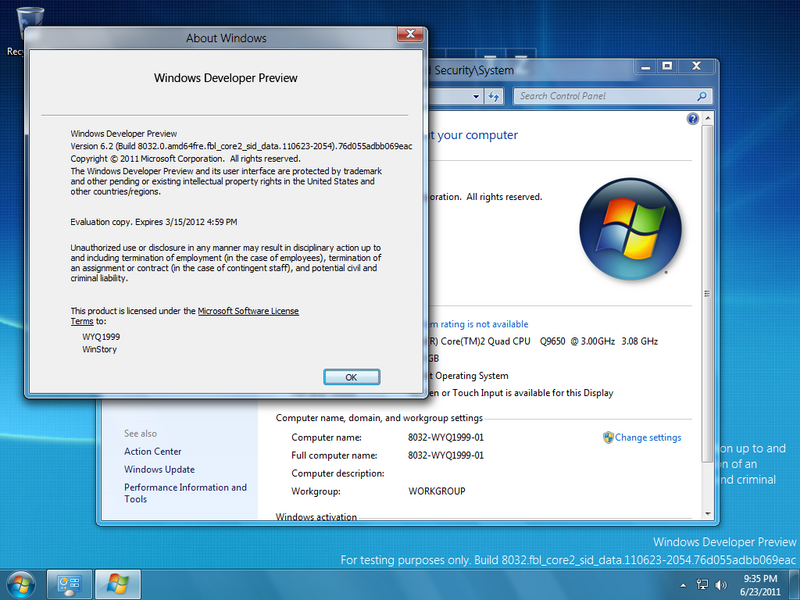This screenshot has height=600, width=800.
Task: Click the Version 6.2 Build 8032 line
Action: [241, 146]
